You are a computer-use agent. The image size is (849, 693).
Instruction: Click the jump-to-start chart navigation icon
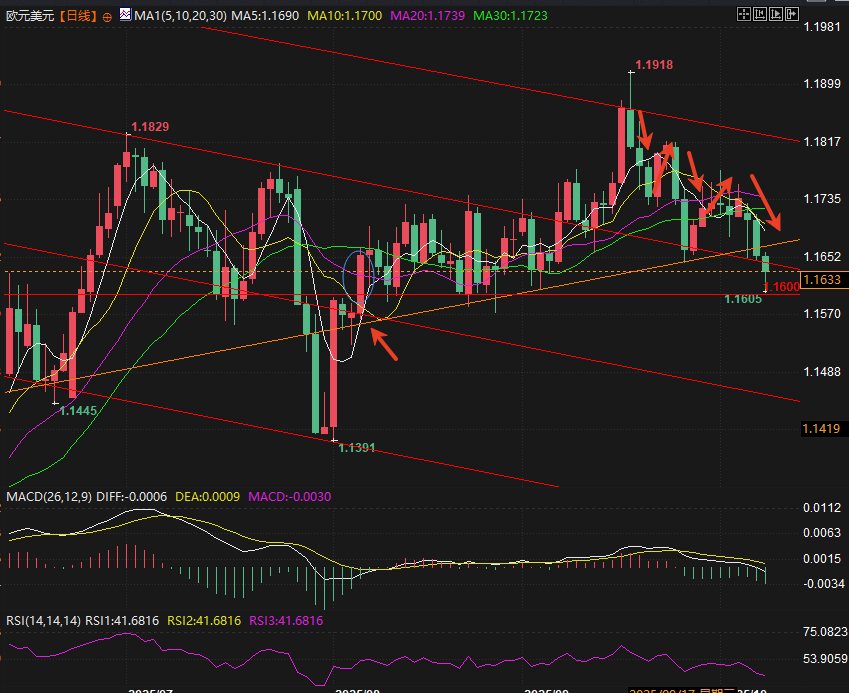pos(760,14)
